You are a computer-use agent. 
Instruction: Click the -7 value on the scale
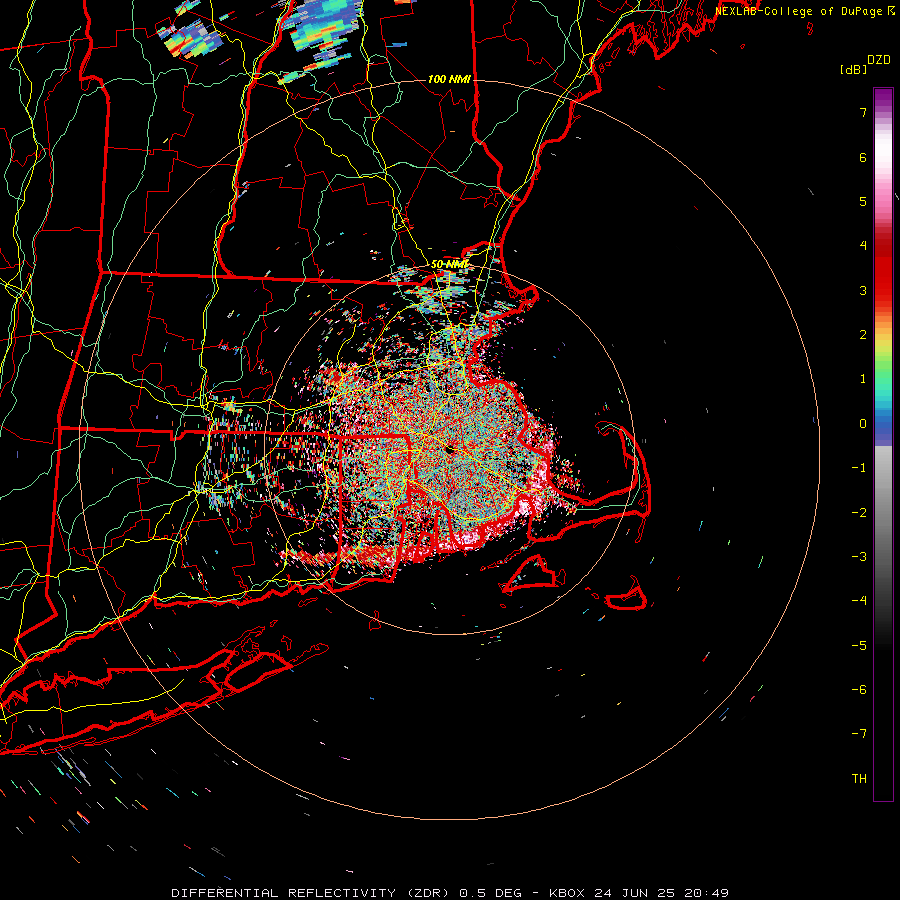859,734
